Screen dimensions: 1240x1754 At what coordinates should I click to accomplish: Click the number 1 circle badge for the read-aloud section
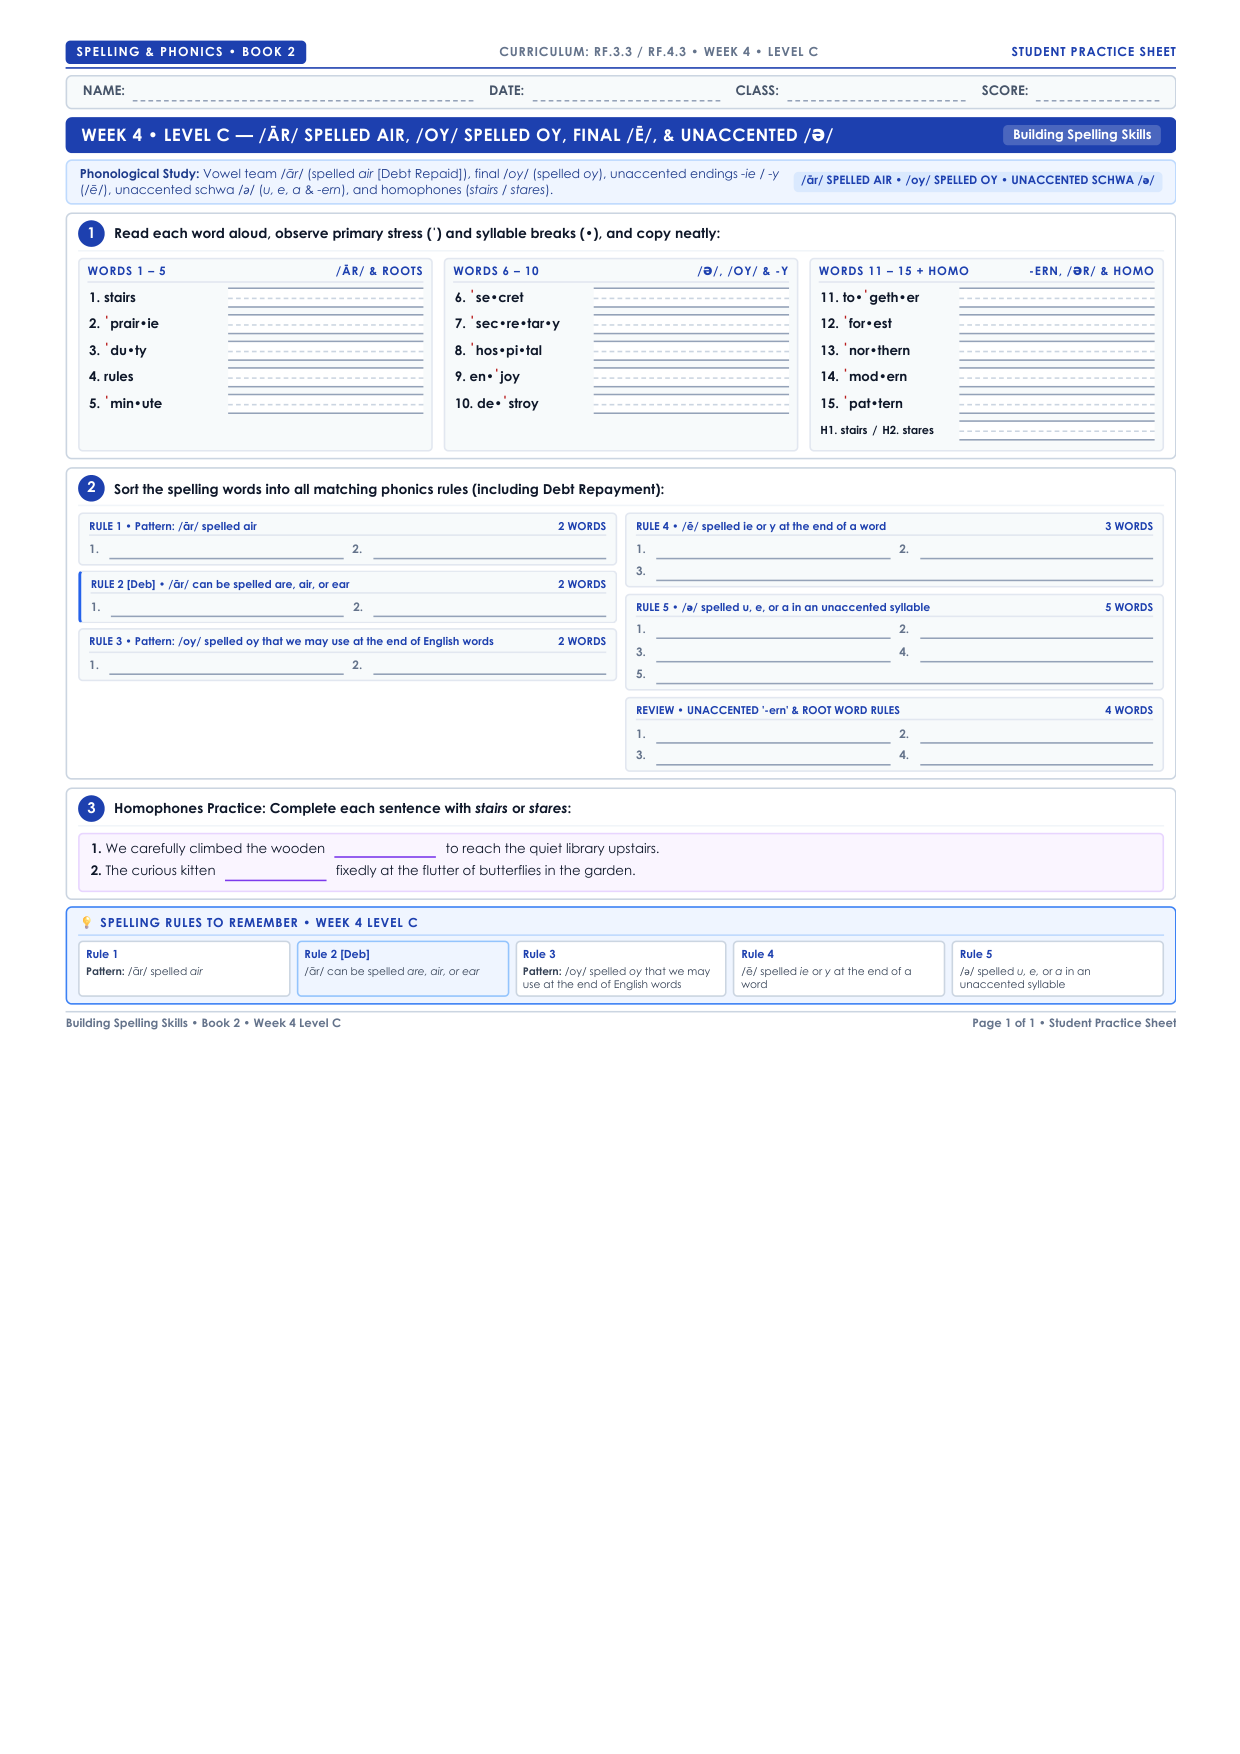[91, 233]
